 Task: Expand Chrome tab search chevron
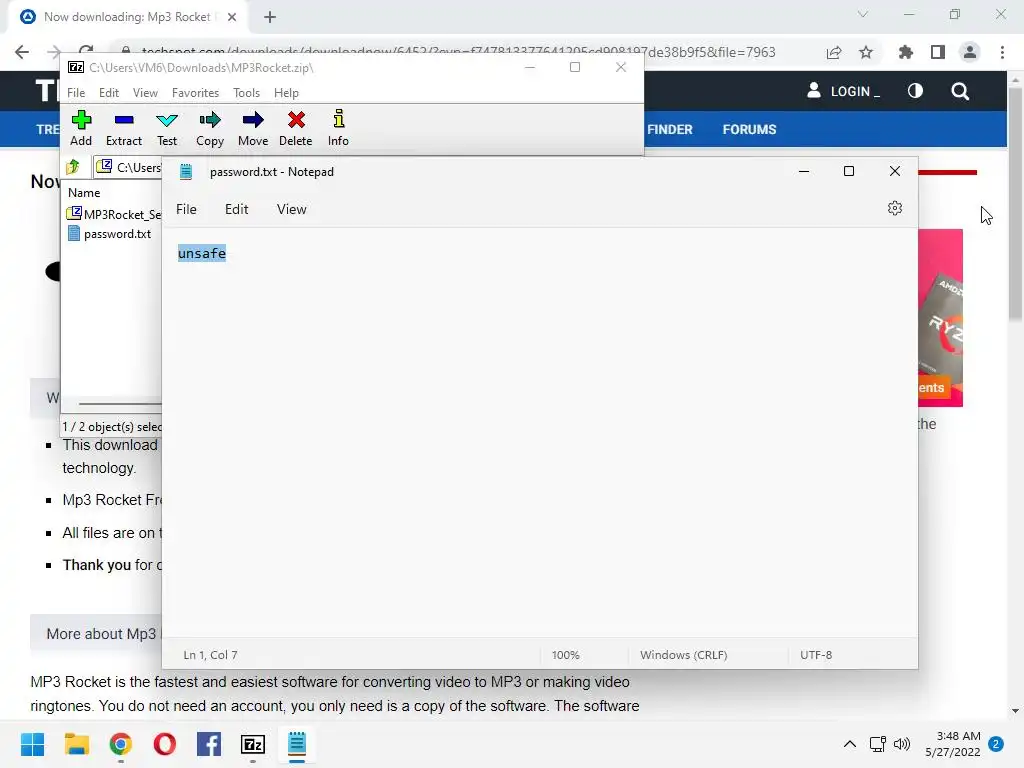tap(863, 14)
